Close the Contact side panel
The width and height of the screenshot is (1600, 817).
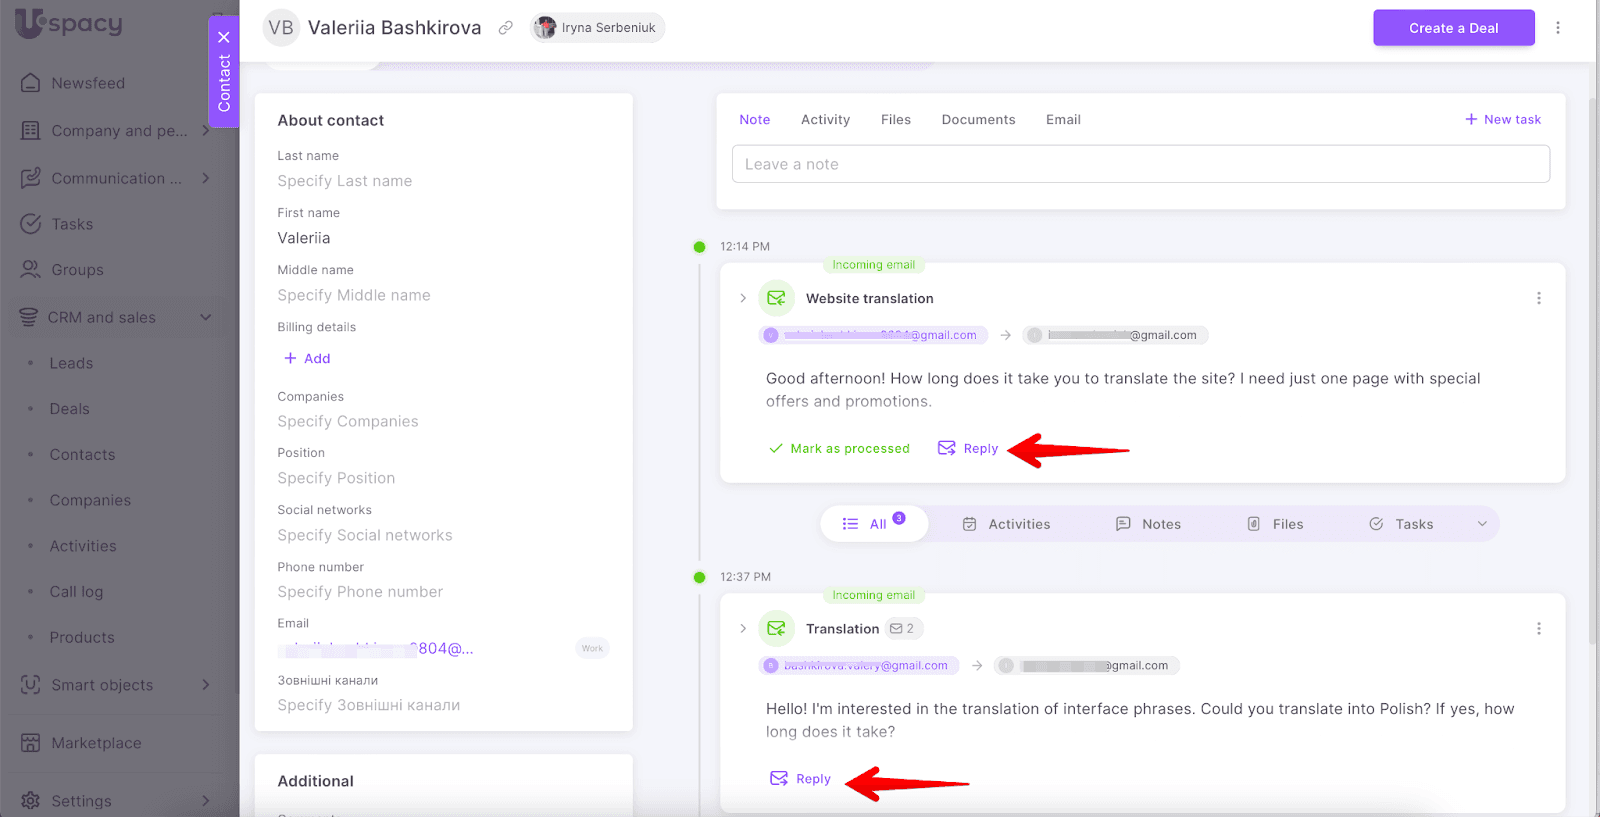pyautogui.click(x=224, y=37)
